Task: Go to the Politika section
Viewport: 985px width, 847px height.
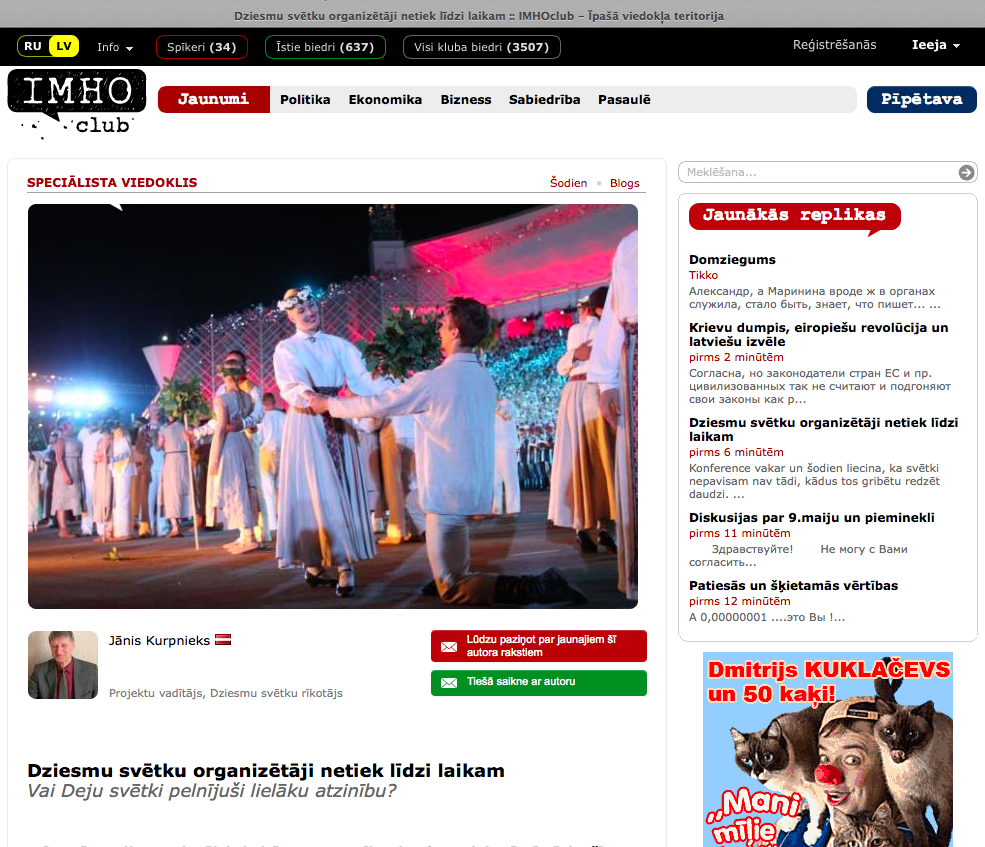Action: [x=305, y=99]
